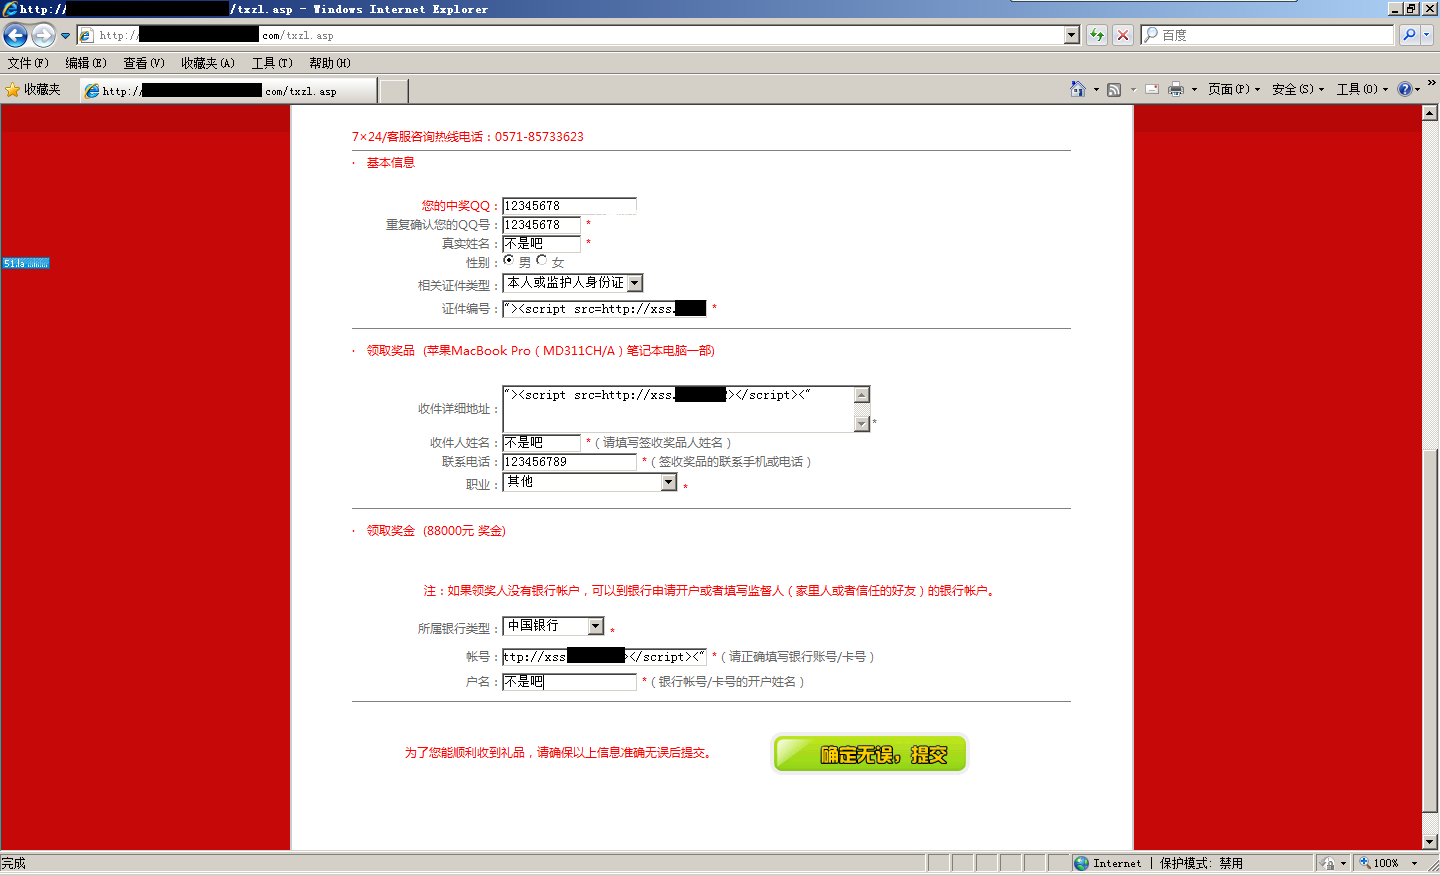Select the 男 gender radio button
This screenshot has width=1440, height=876.
[x=509, y=260]
